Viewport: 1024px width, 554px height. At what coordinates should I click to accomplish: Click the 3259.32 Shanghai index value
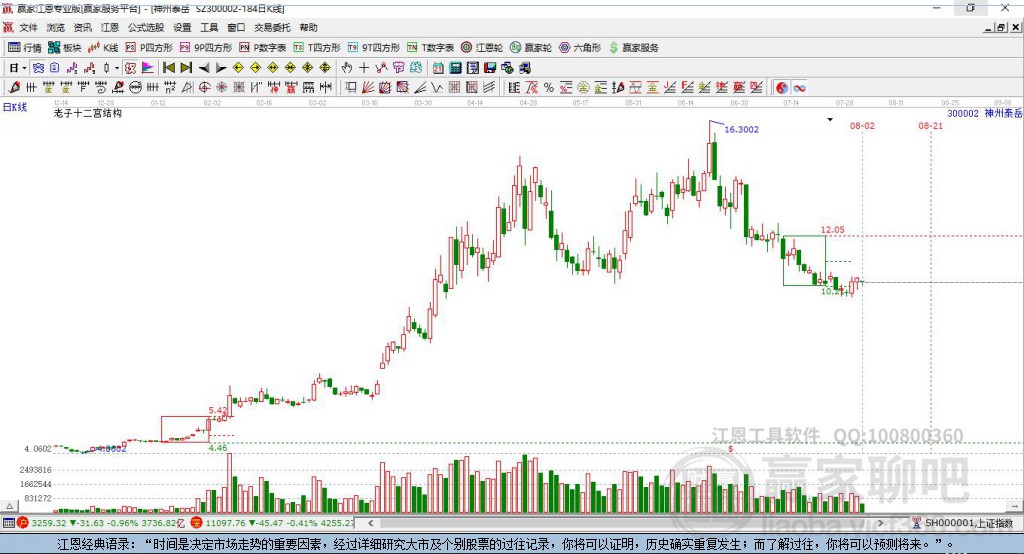pyautogui.click(x=49, y=523)
